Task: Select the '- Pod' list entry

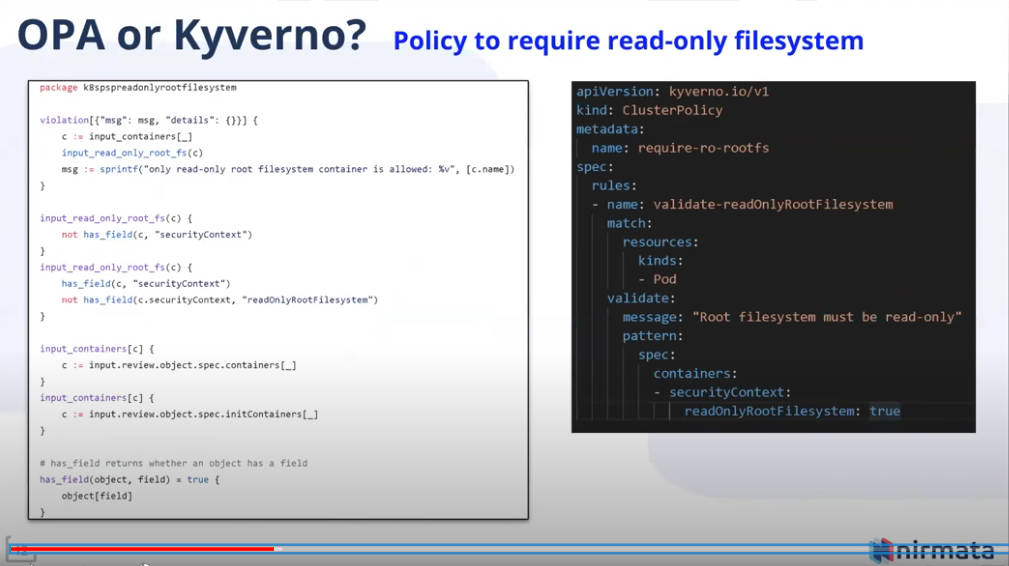Action: pyautogui.click(x=657, y=279)
